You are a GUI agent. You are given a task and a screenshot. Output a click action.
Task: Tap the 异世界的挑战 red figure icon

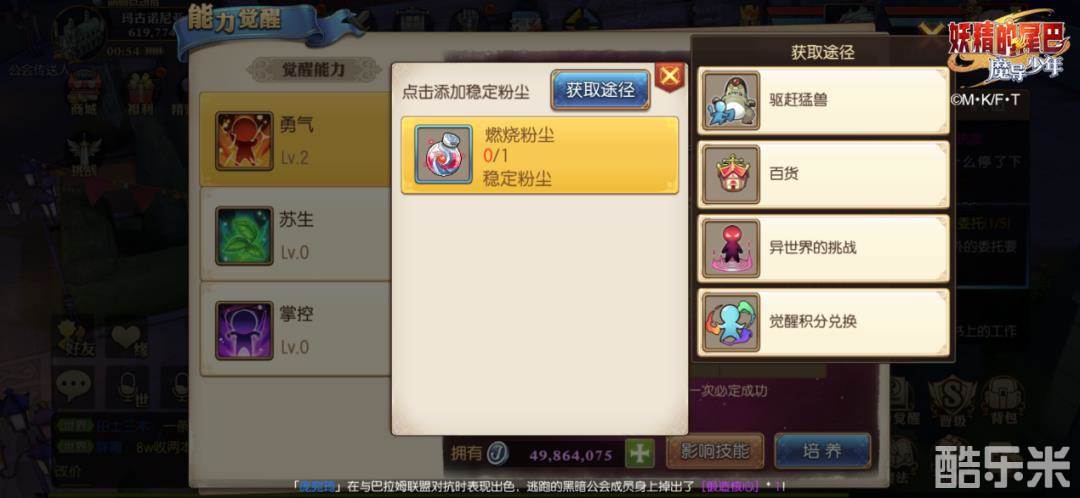coord(730,248)
